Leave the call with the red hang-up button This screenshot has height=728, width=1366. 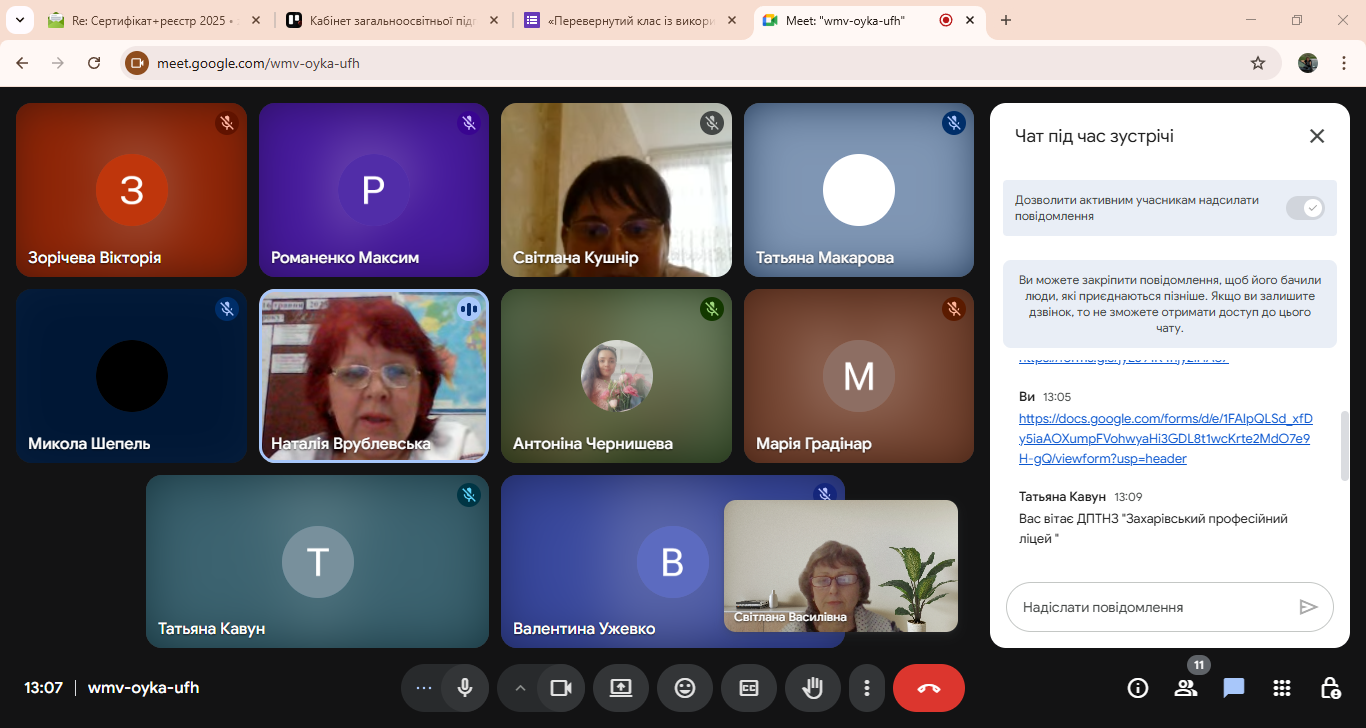point(928,688)
